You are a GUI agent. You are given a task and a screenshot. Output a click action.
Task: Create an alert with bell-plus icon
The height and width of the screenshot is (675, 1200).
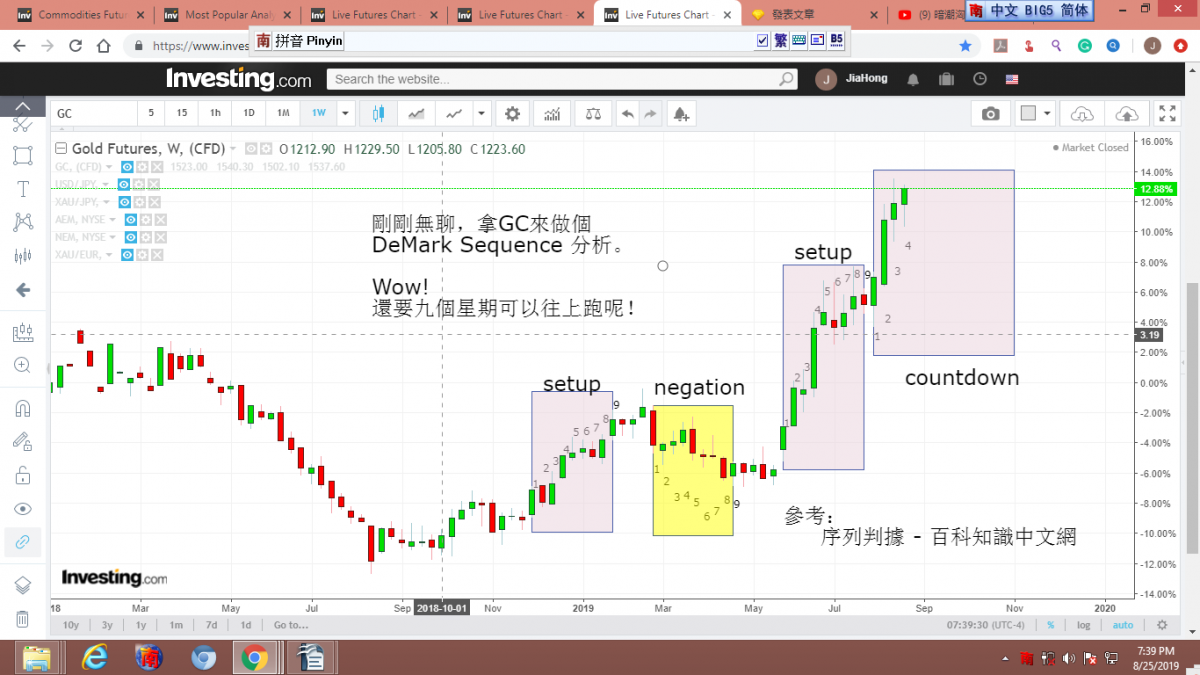point(681,114)
